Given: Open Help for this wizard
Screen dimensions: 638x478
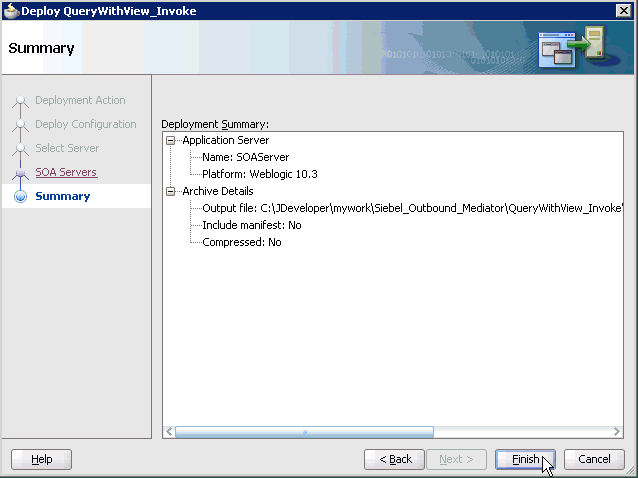Looking at the screenshot, I should 42,459.
